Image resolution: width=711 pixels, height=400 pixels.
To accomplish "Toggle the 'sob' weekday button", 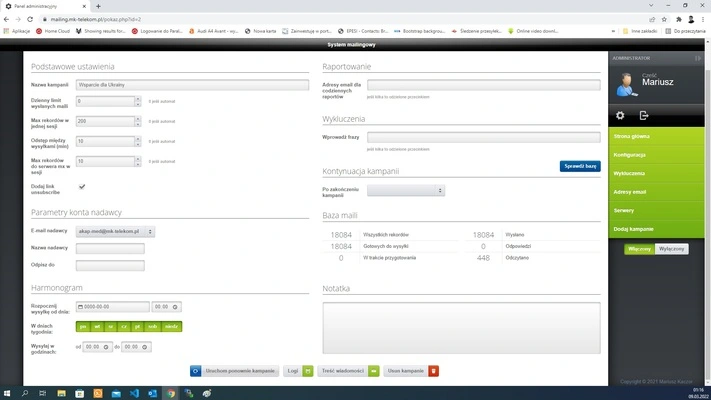I will [x=152, y=327].
